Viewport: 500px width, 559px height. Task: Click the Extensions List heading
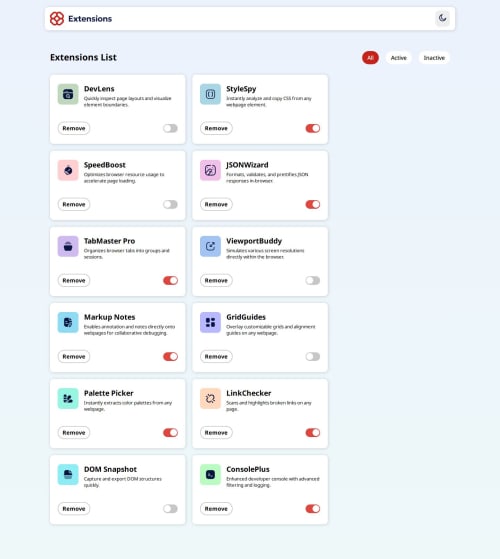(83, 57)
